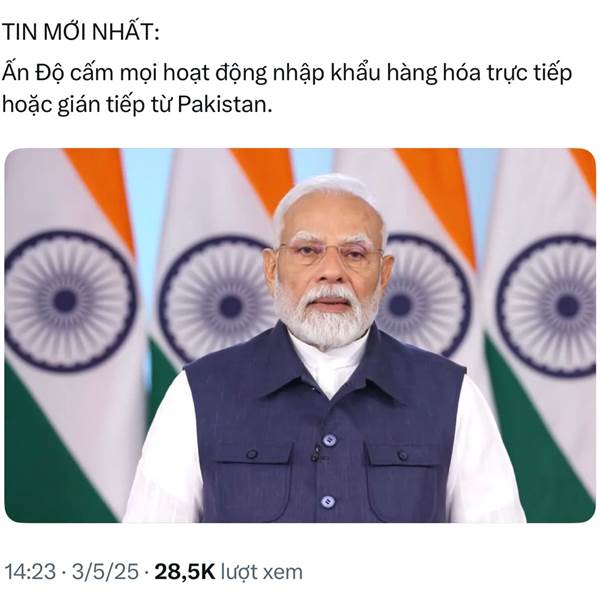Click the lower button on the navy vest

(328, 501)
